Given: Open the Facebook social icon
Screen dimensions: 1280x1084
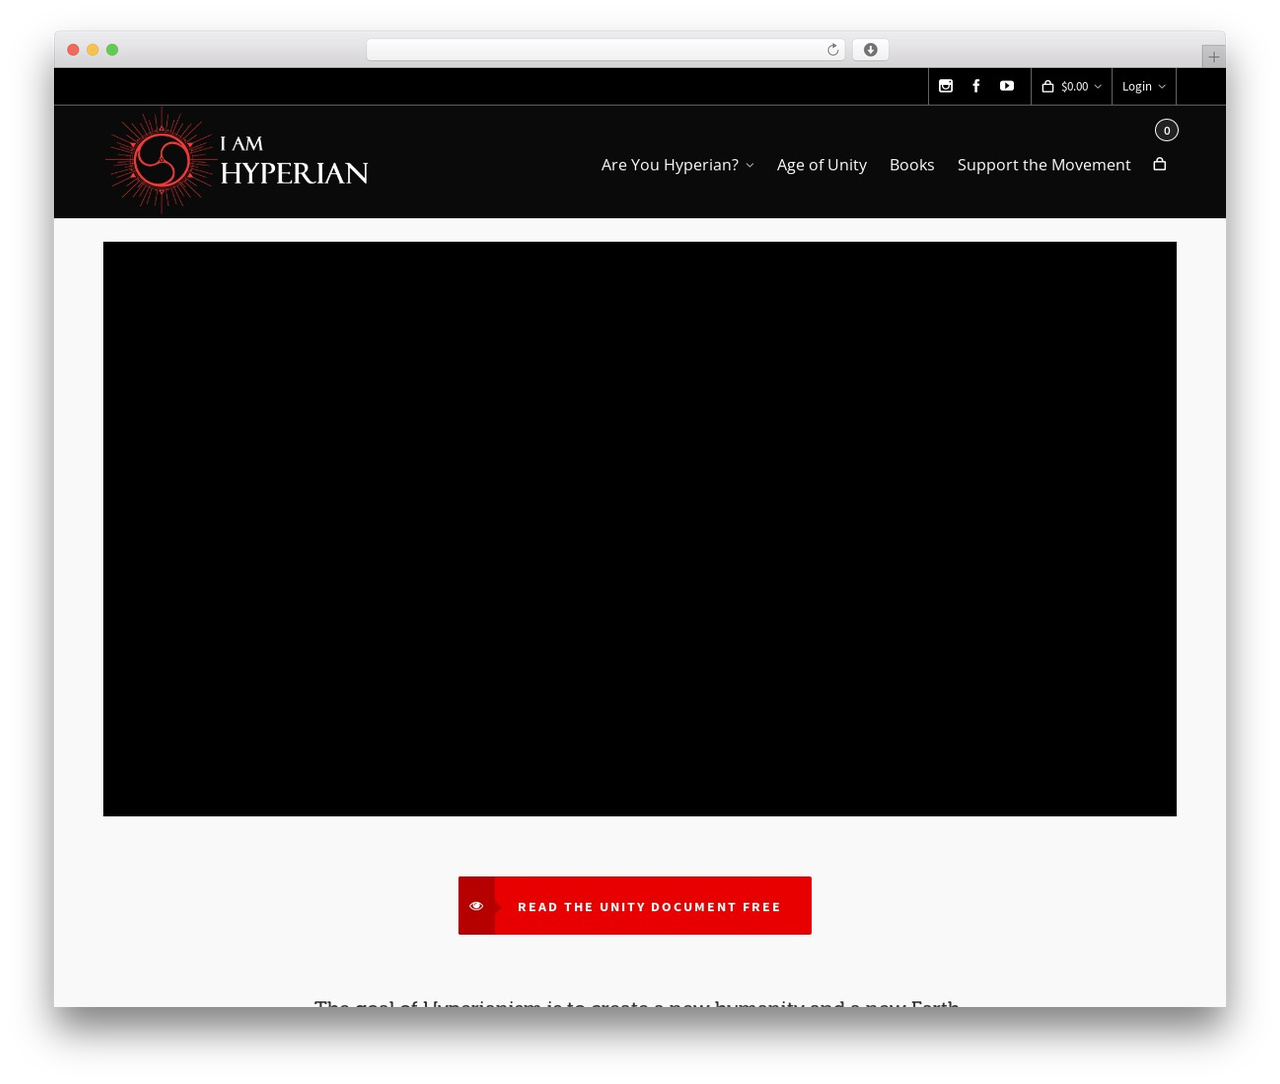Looking at the screenshot, I should [976, 86].
